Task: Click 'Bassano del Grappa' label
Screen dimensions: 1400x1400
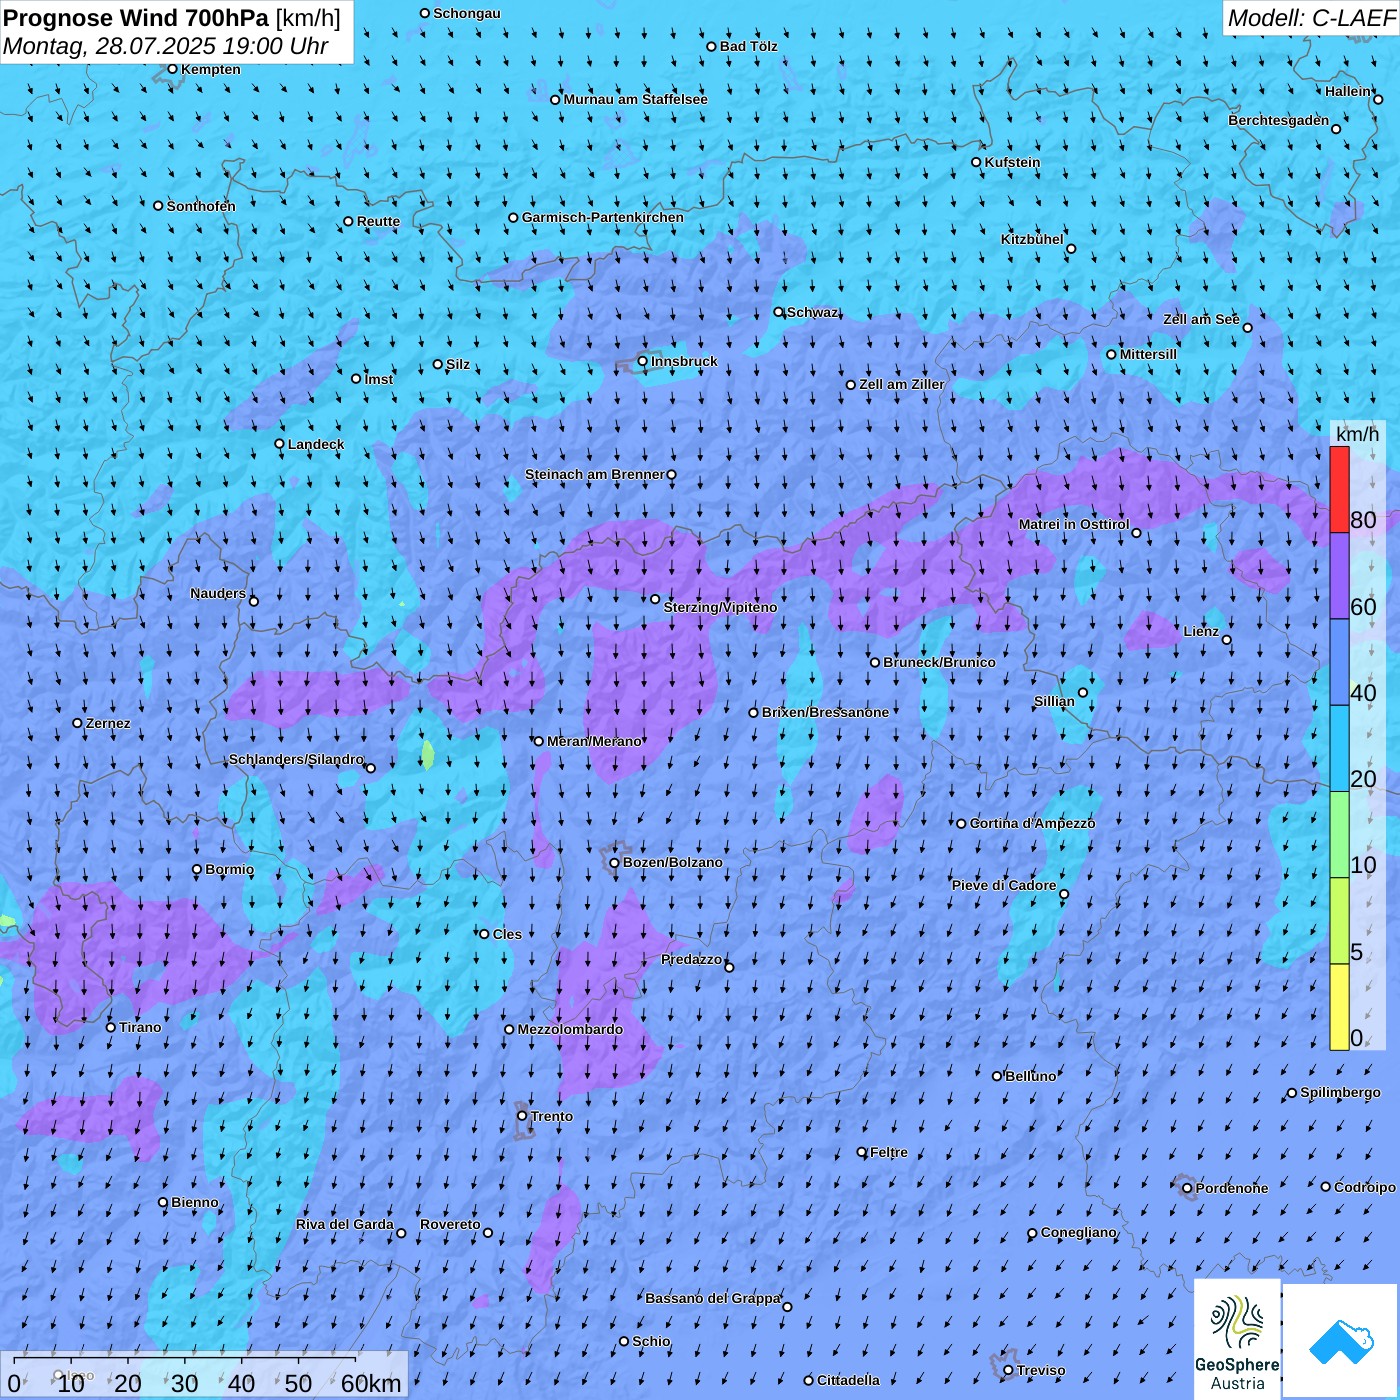Action: (x=713, y=1298)
